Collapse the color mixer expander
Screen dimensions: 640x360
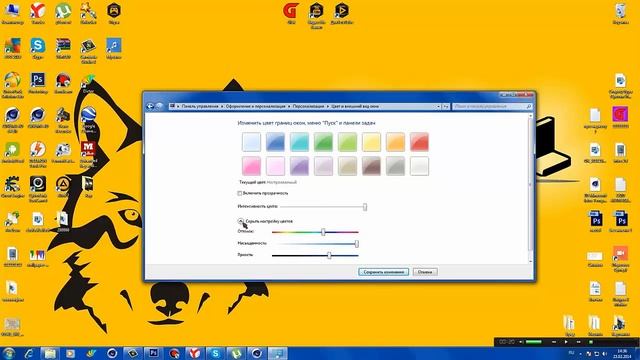point(240,221)
